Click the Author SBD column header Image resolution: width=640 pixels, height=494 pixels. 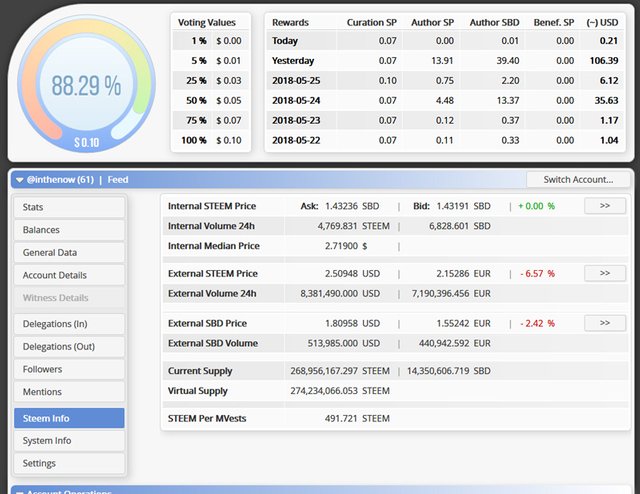pos(494,22)
